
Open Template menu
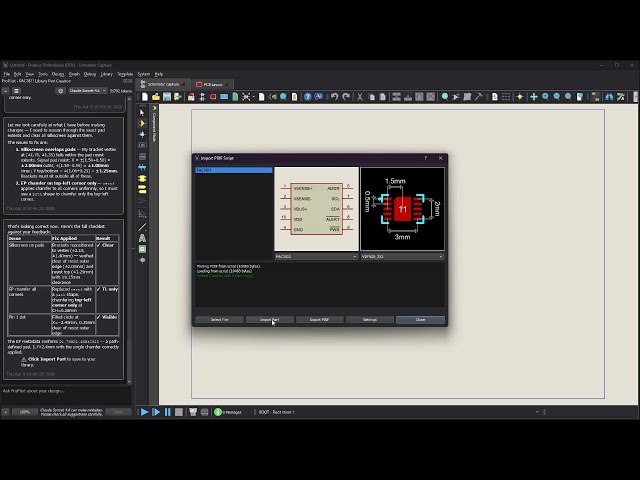coord(125,74)
